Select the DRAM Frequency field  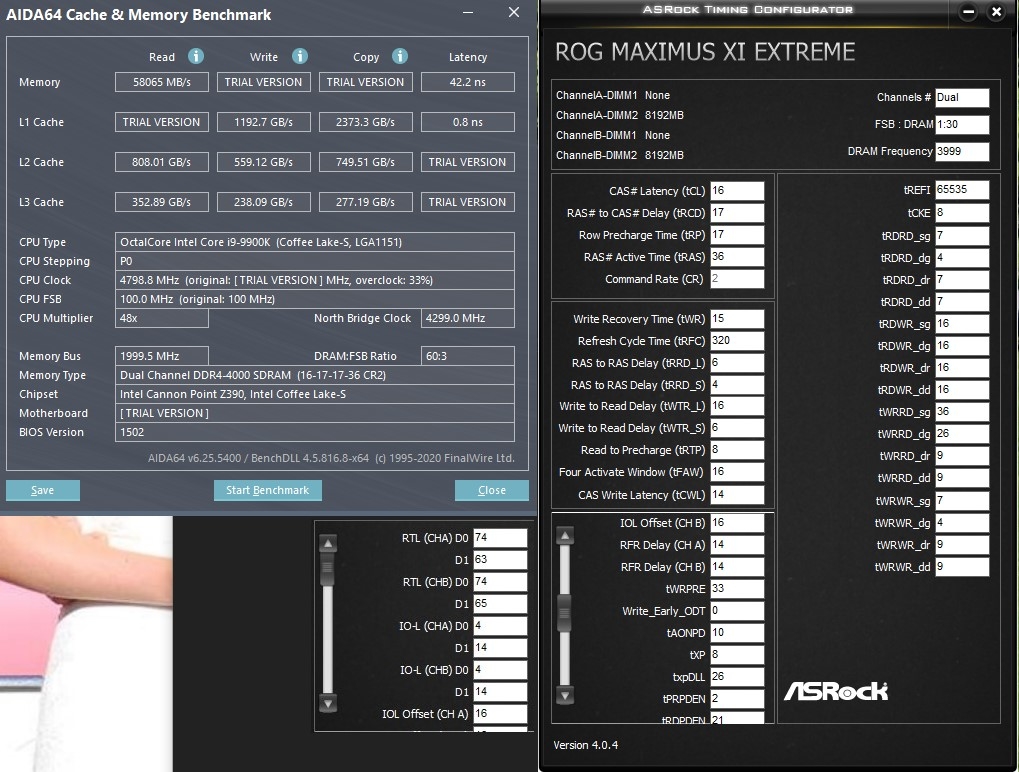pos(962,151)
